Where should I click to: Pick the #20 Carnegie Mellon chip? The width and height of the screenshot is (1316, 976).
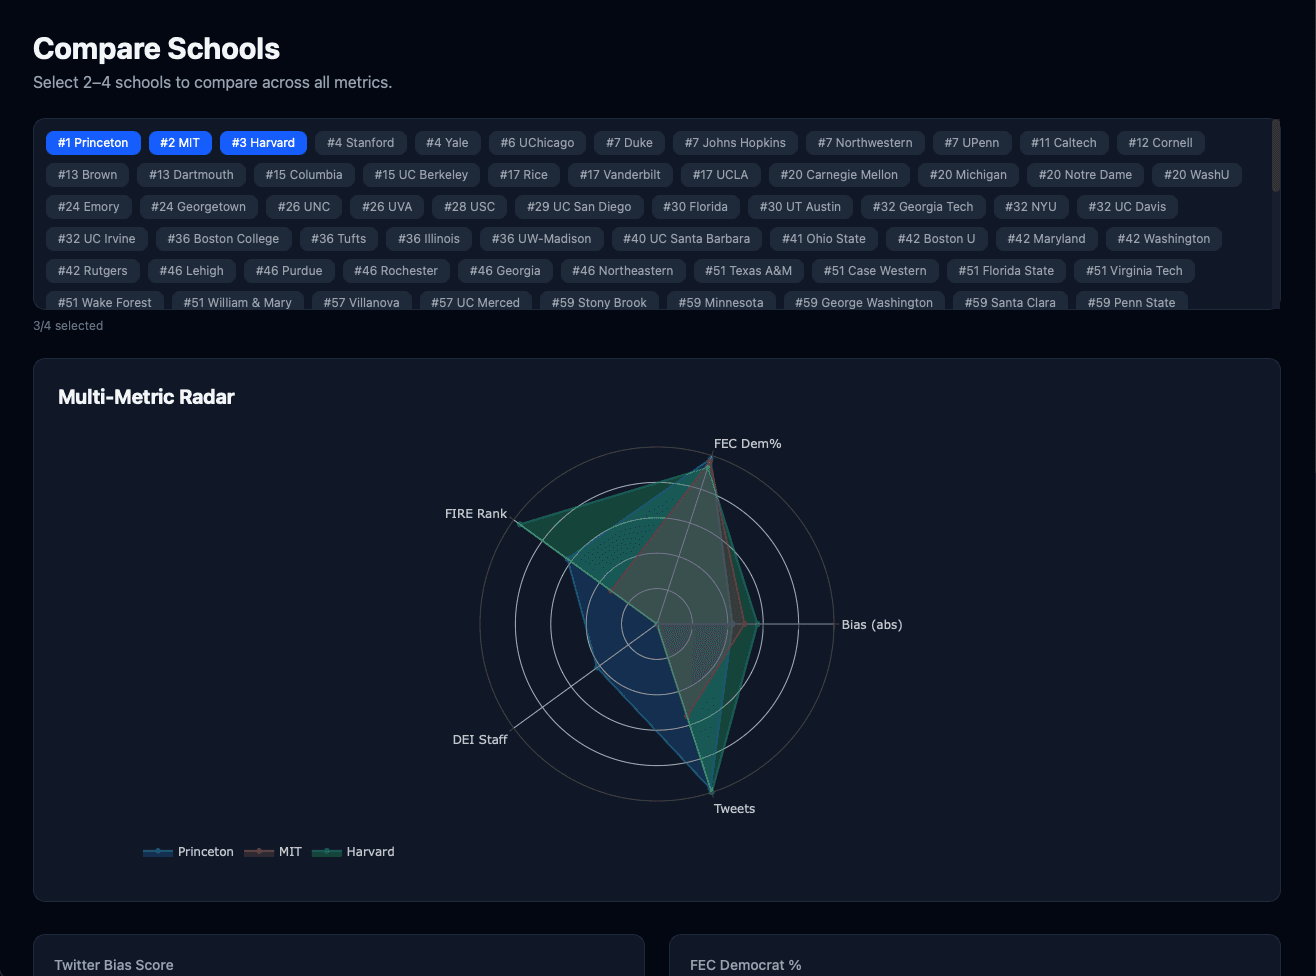coord(838,175)
